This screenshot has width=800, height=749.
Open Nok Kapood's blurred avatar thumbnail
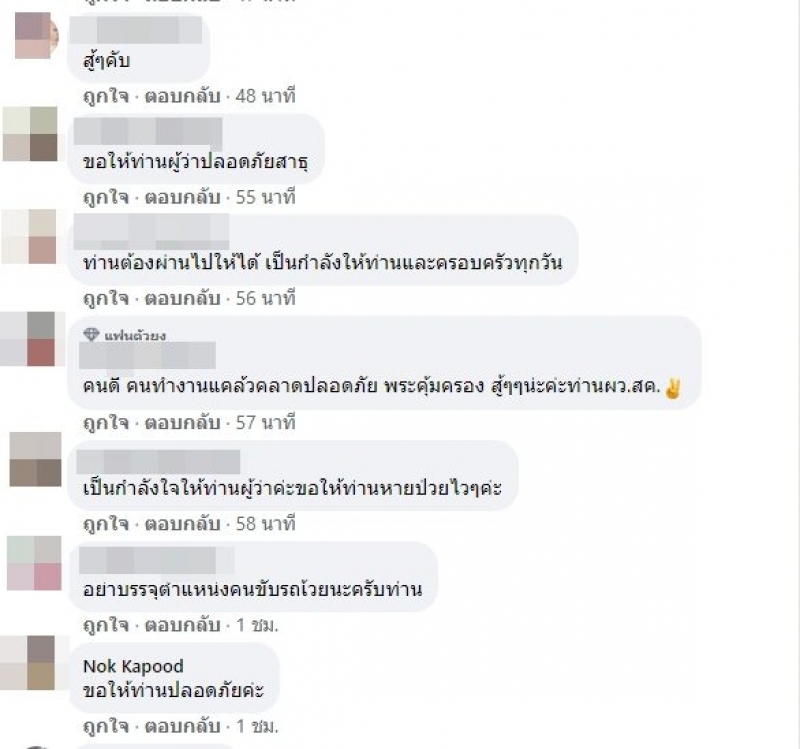[x=34, y=663]
